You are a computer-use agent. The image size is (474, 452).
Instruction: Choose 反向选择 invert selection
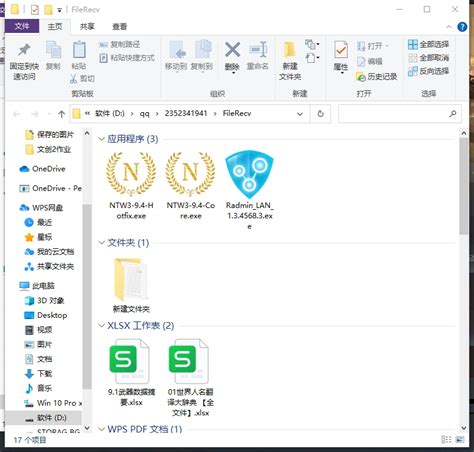point(429,71)
